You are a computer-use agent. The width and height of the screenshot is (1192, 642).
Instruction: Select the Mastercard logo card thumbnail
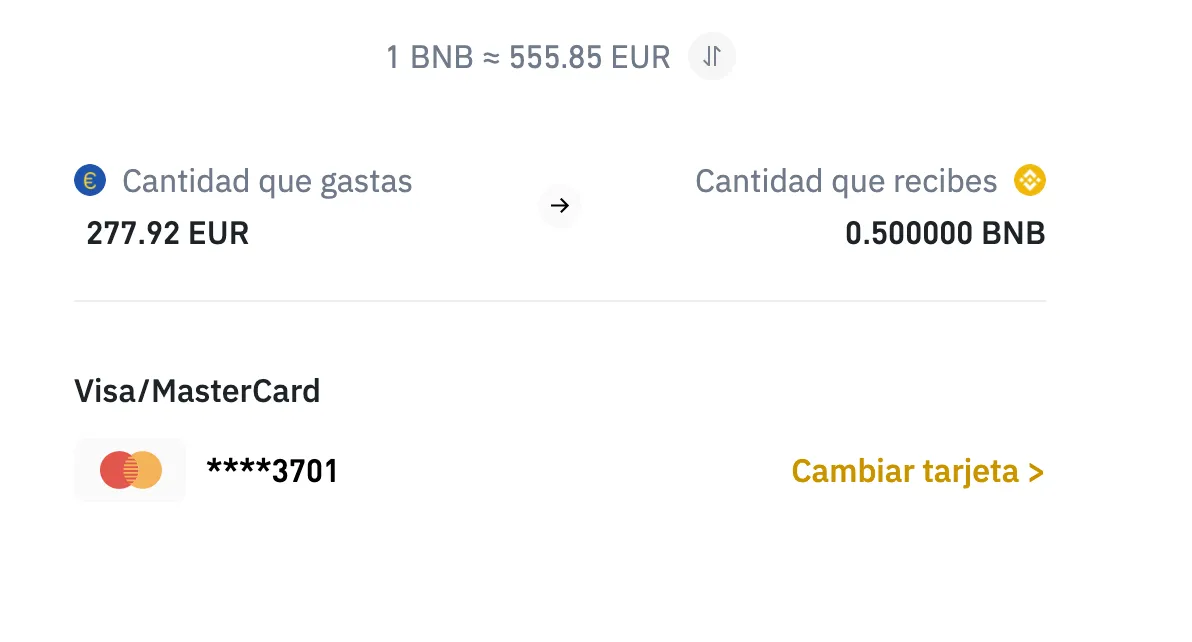(130, 470)
